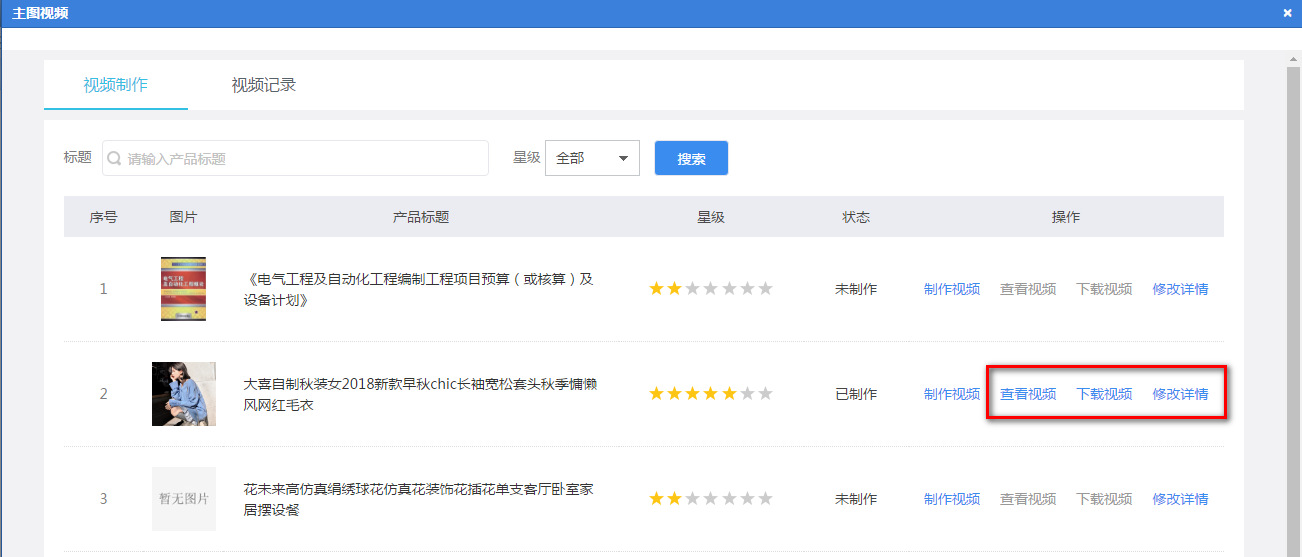Open 修改详情 for the electrical engineering book
This screenshot has width=1302, height=557.
coord(1180,289)
